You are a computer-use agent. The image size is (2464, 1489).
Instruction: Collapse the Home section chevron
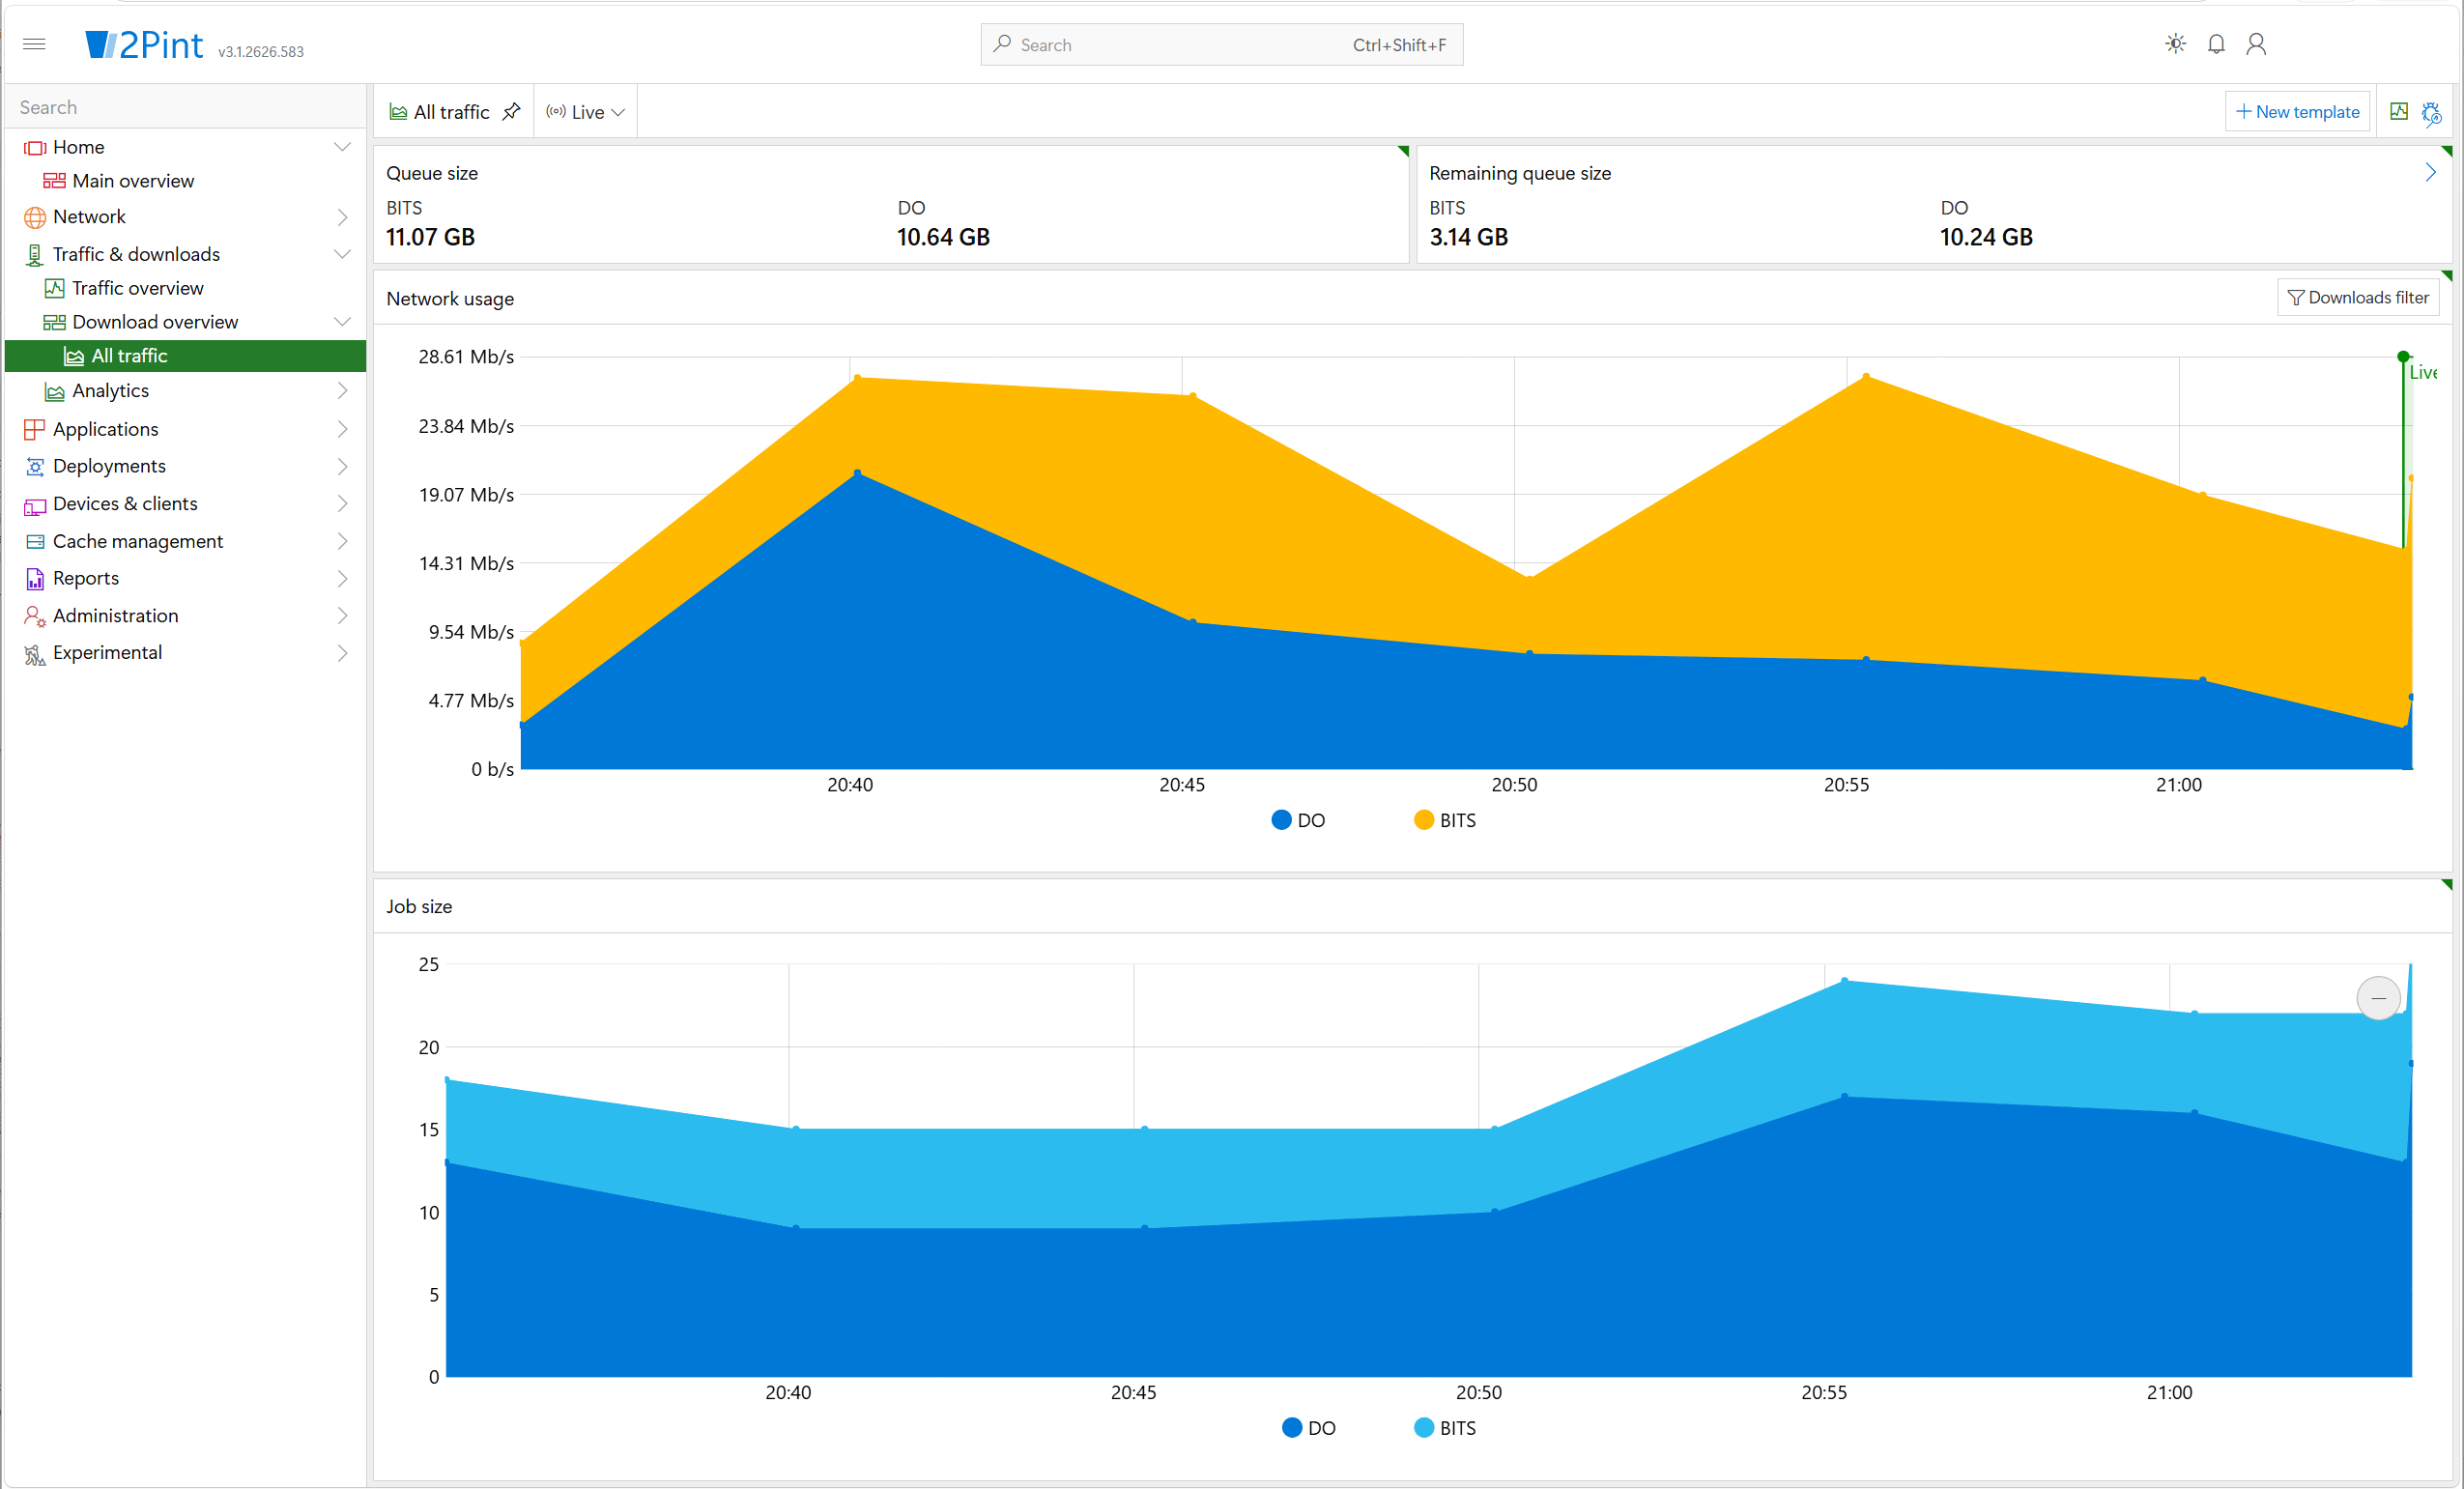[x=342, y=147]
